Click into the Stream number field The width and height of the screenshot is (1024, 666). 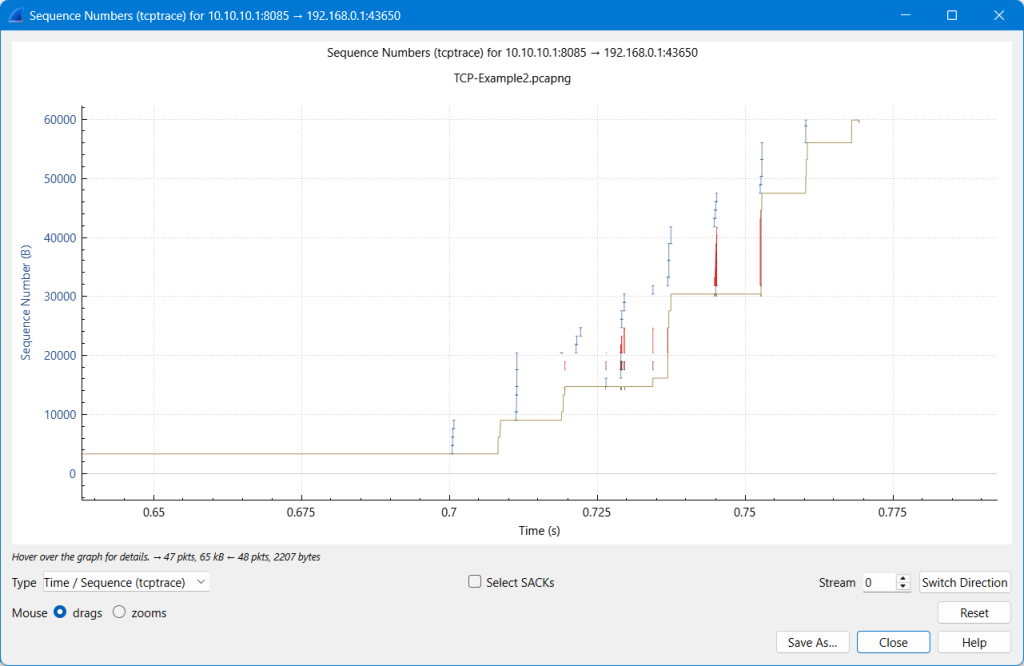878,582
